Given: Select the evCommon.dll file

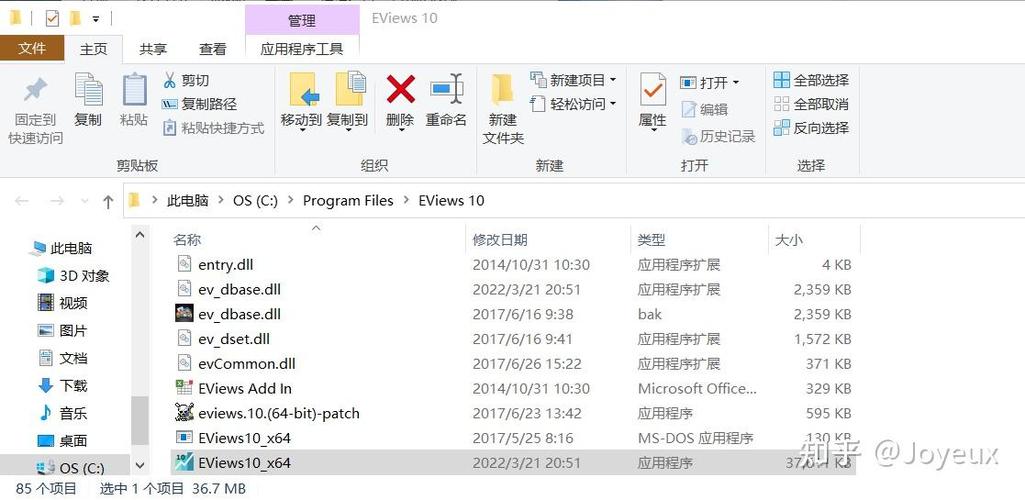Looking at the screenshot, I should (512, 364).
